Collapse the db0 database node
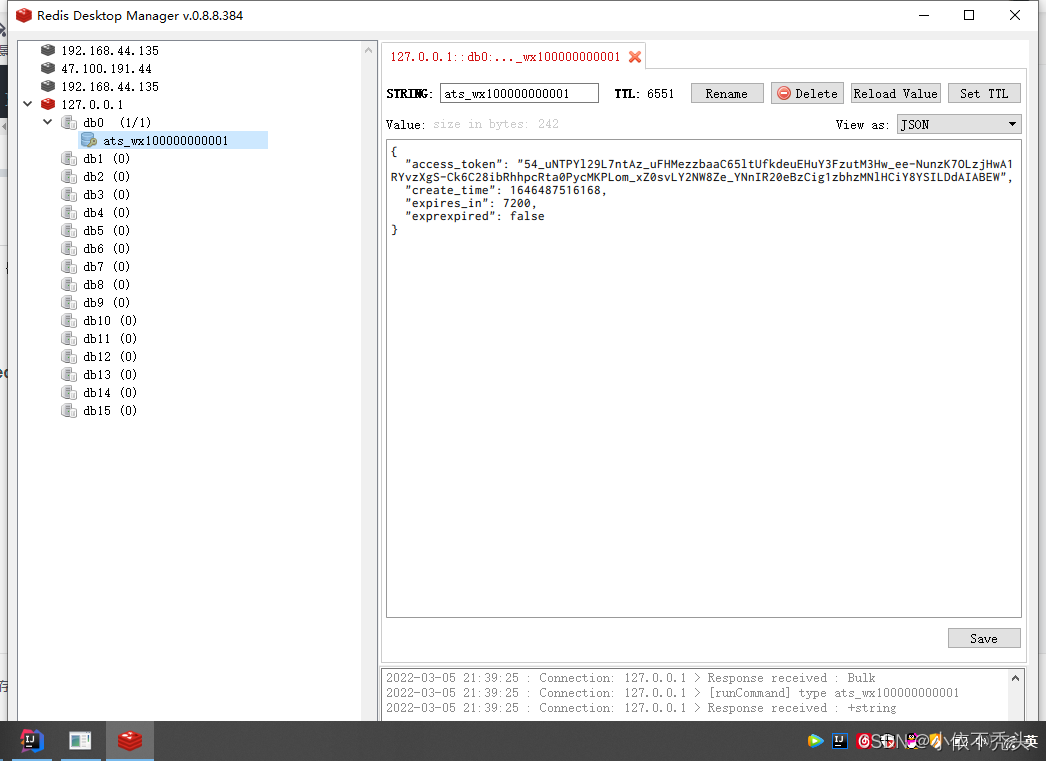Image resolution: width=1046 pixels, height=761 pixels. coord(48,122)
